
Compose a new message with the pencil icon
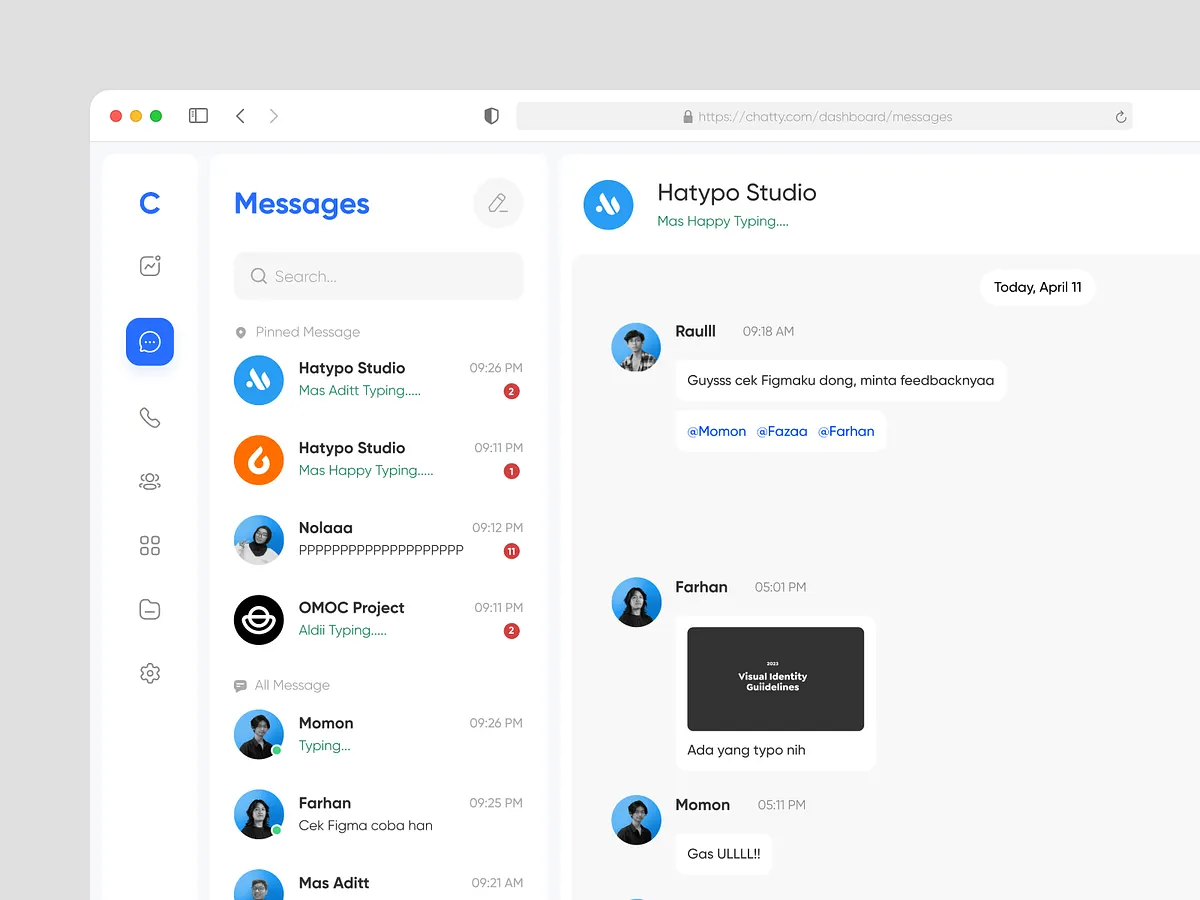click(x=497, y=202)
